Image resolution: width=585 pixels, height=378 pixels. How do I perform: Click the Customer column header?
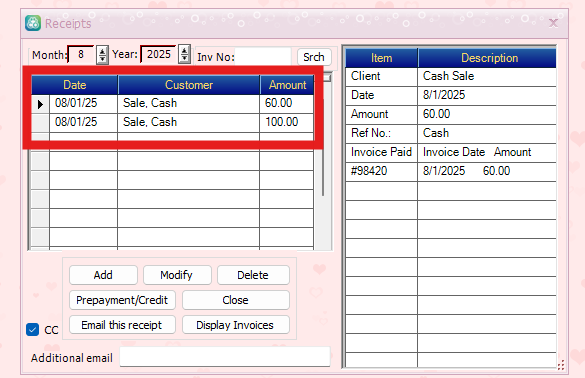[x=189, y=85]
